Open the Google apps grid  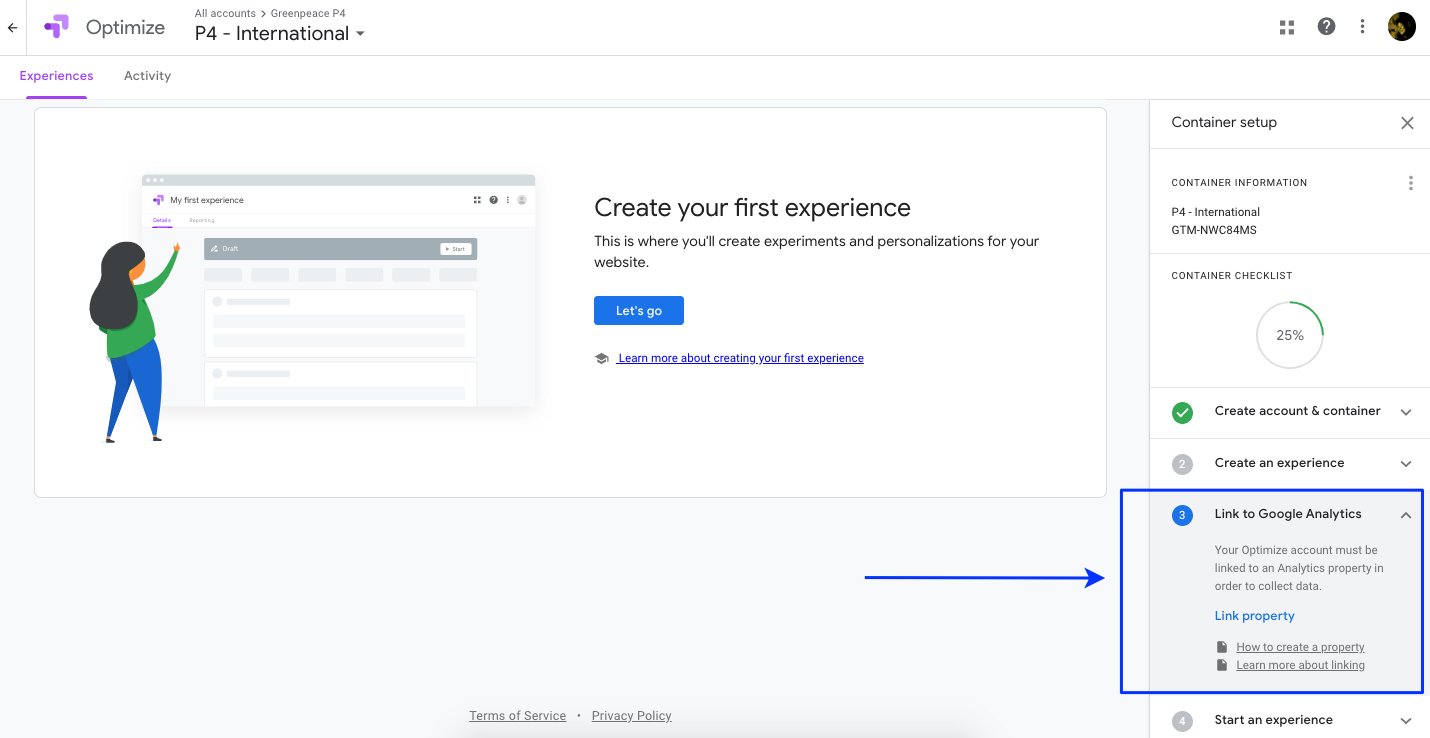(x=1287, y=27)
